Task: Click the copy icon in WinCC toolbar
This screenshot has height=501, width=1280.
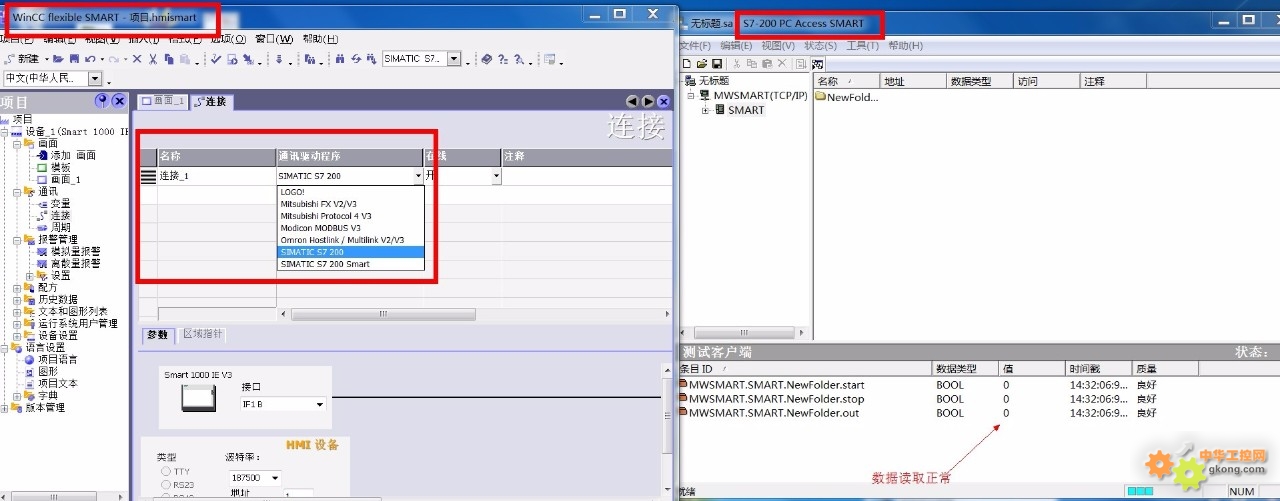Action: pos(169,59)
